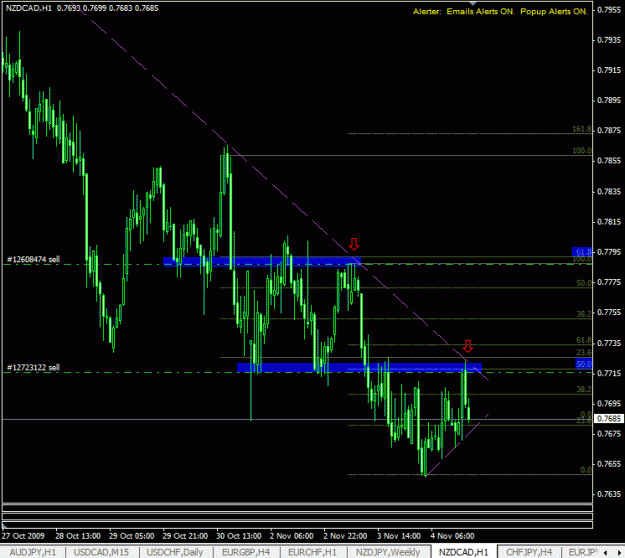The image size is (625, 558).
Task: Select the red down arrow above the upper blue zone
Action: tap(354, 244)
